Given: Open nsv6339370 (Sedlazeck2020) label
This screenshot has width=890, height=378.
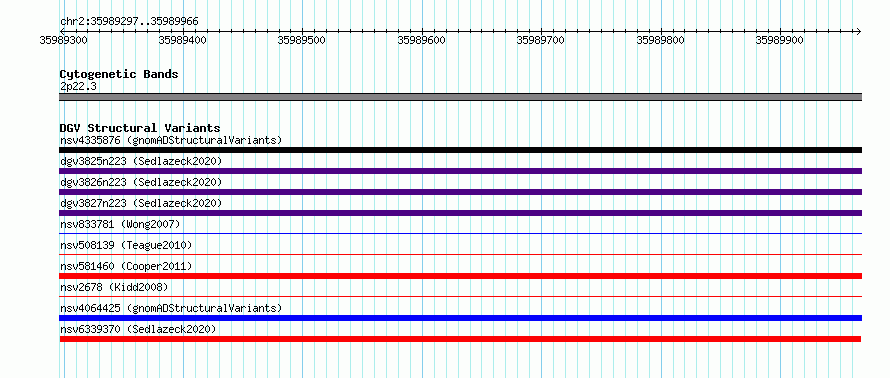Looking at the screenshot, I should (x=138, y=329).
